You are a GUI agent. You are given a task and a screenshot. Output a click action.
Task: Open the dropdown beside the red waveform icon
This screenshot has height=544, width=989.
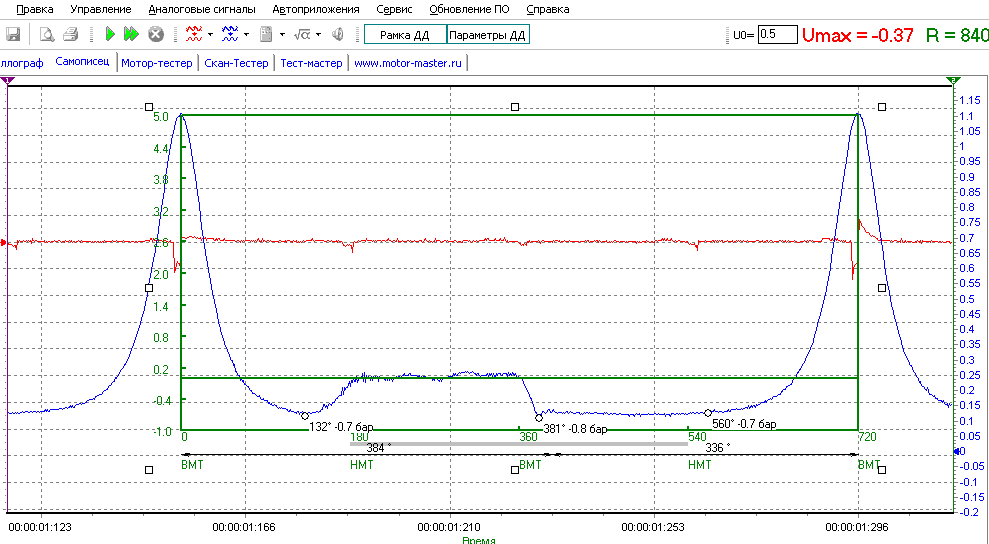(210, 35)
